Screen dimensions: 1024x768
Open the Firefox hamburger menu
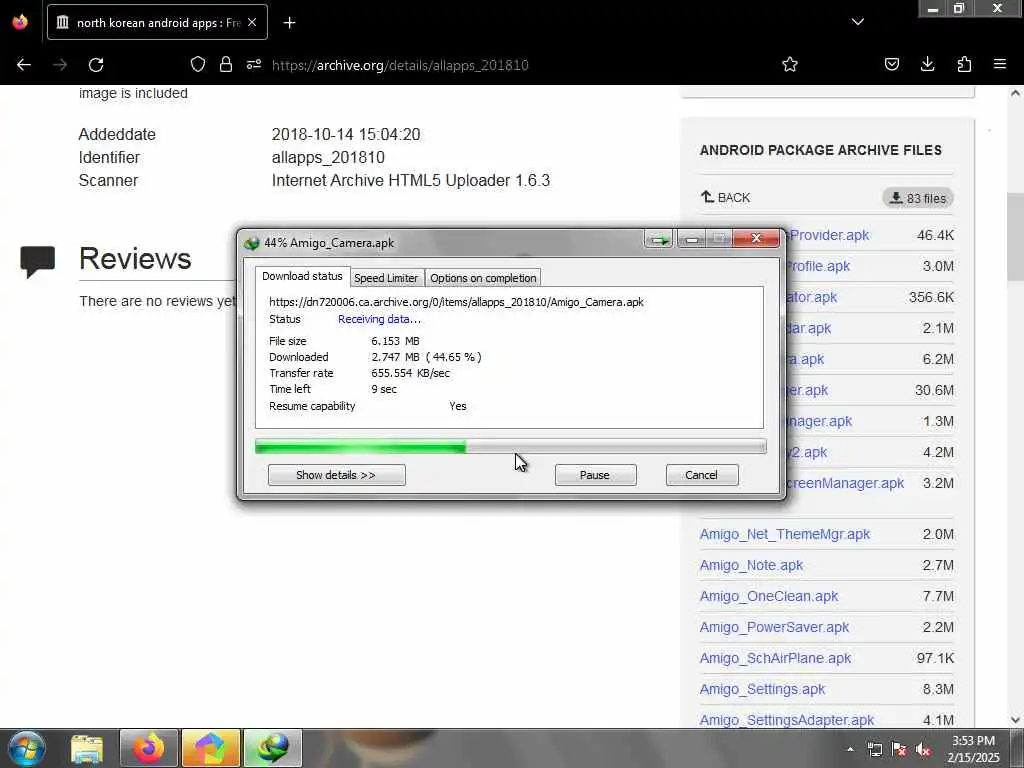pyautogui.click(x=1000, y=64)
